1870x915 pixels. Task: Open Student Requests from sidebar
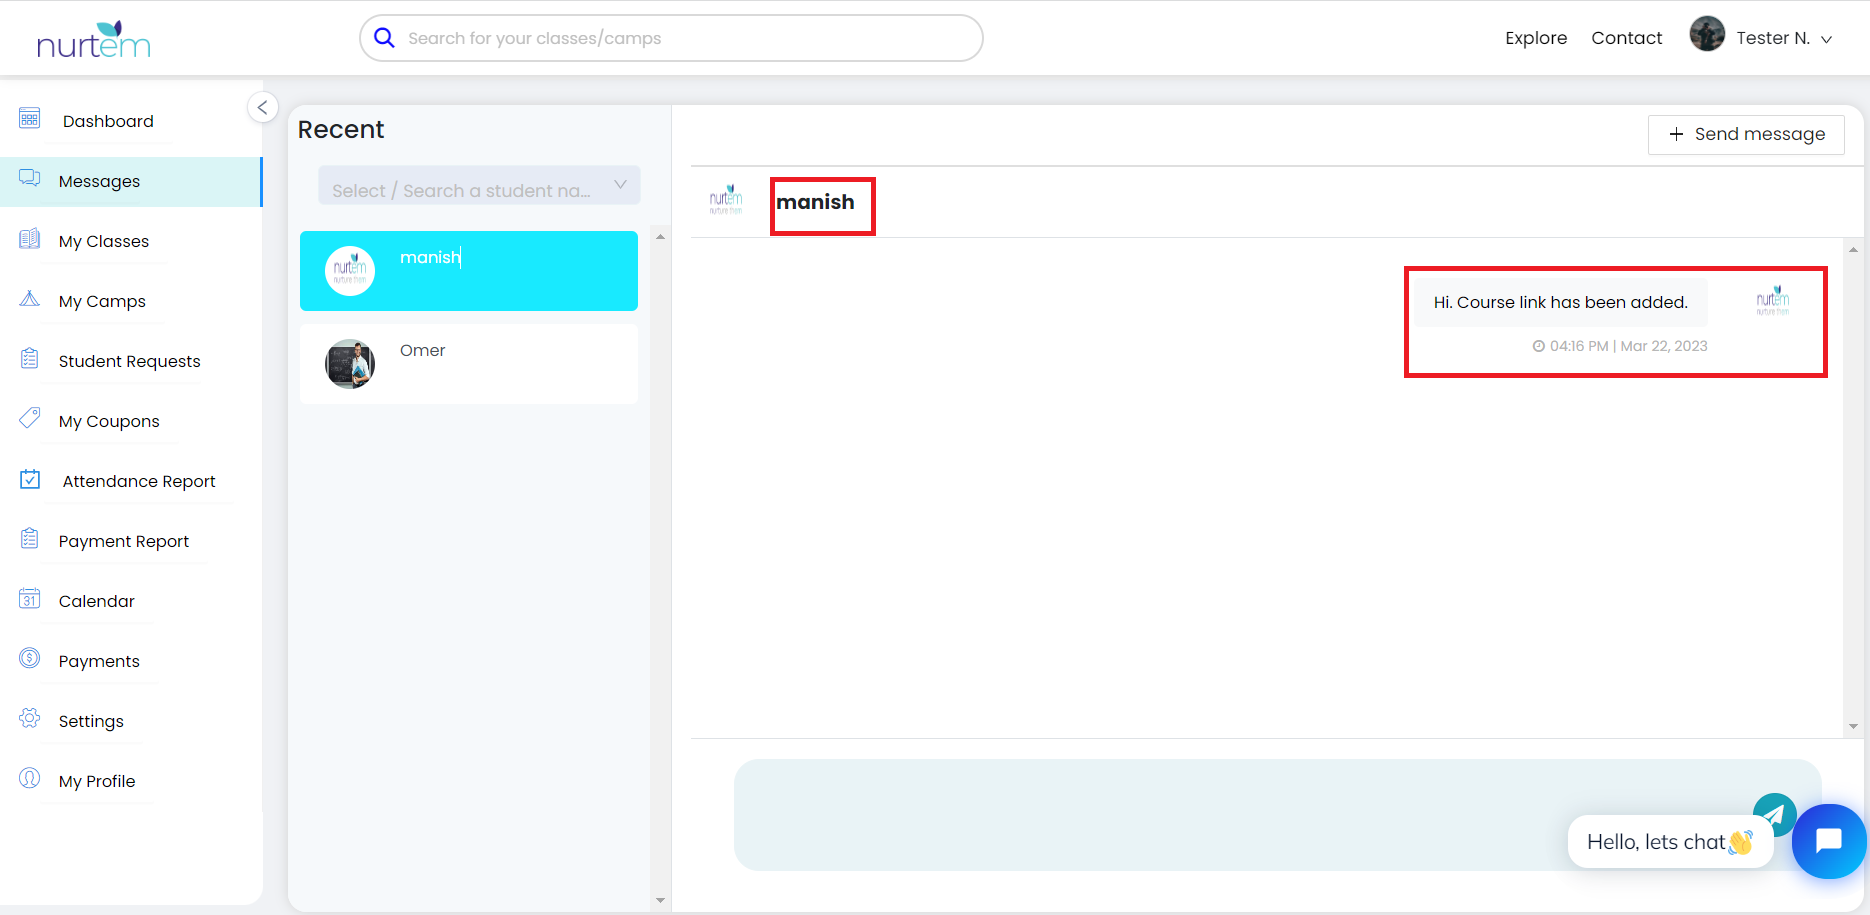click(129, 361)
